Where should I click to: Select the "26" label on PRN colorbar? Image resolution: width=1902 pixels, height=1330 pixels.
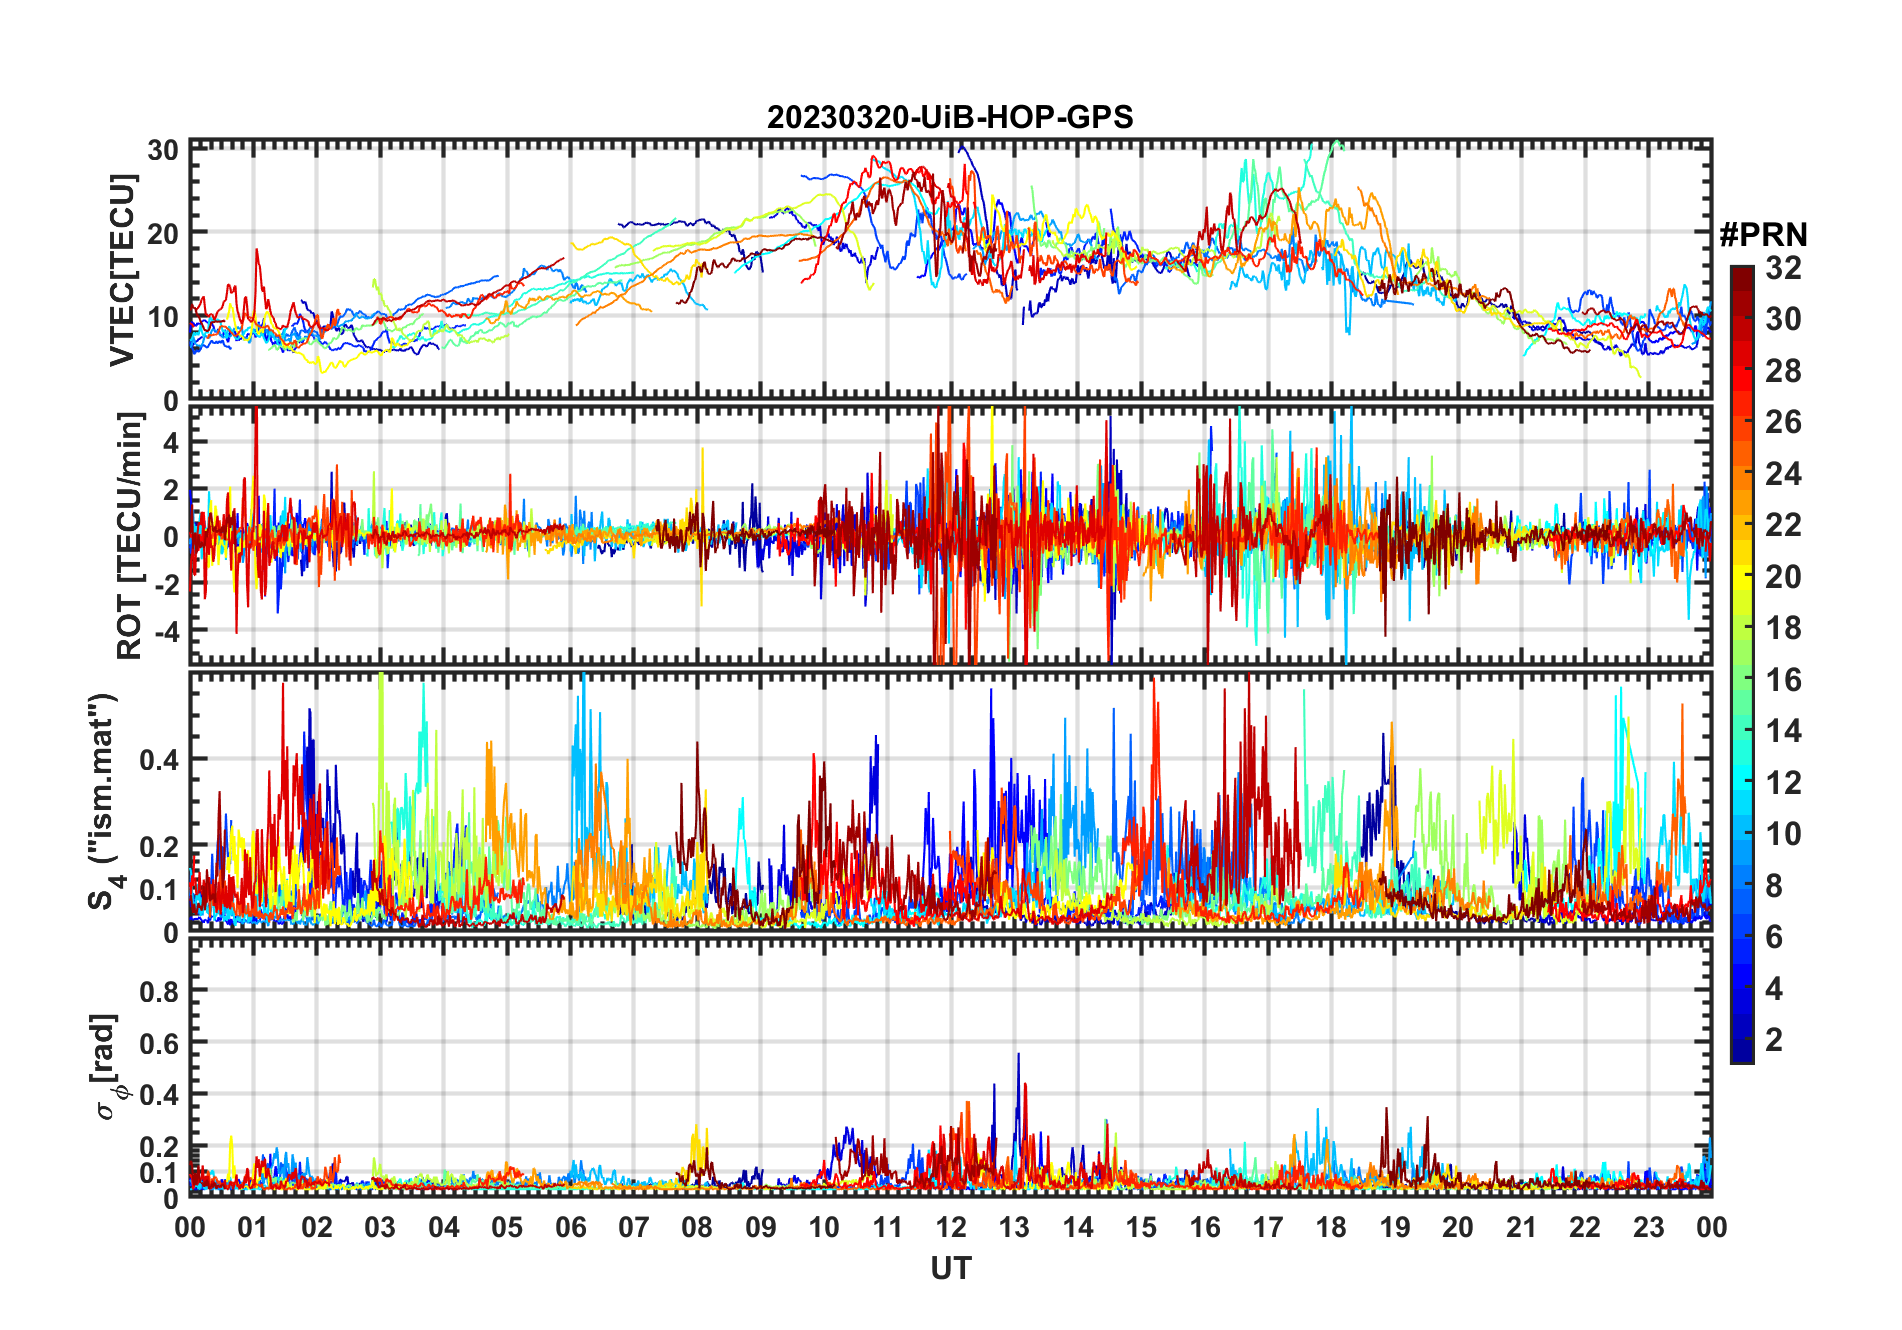[1783, 422]
